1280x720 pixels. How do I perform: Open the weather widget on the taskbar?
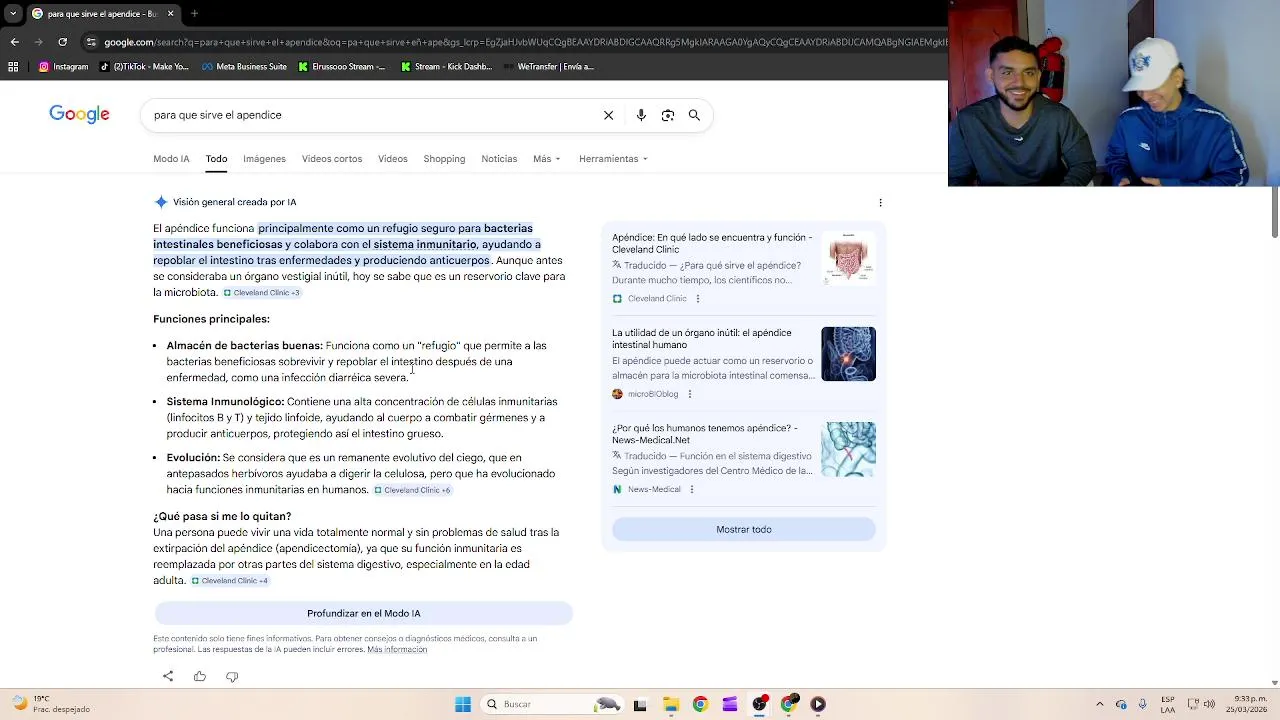click(50, 704)
